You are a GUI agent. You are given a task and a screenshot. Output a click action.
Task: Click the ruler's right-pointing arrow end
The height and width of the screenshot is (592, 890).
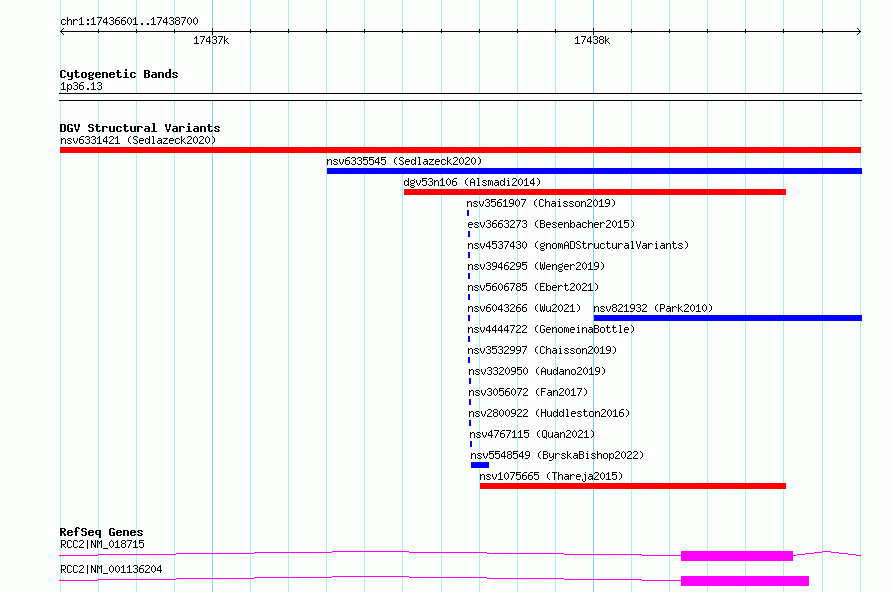pyautogui.click(x=859, y=32)
